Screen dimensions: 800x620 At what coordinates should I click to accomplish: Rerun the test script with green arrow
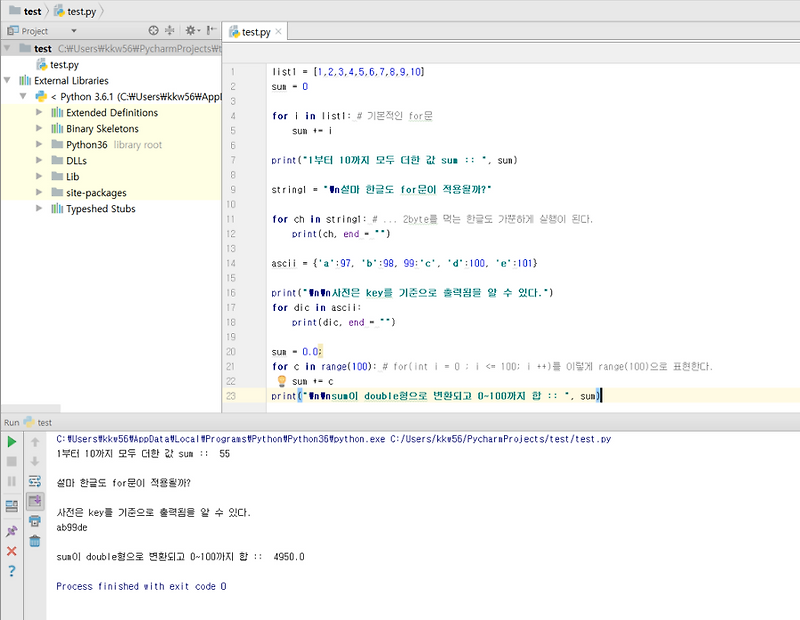(12, 442)
